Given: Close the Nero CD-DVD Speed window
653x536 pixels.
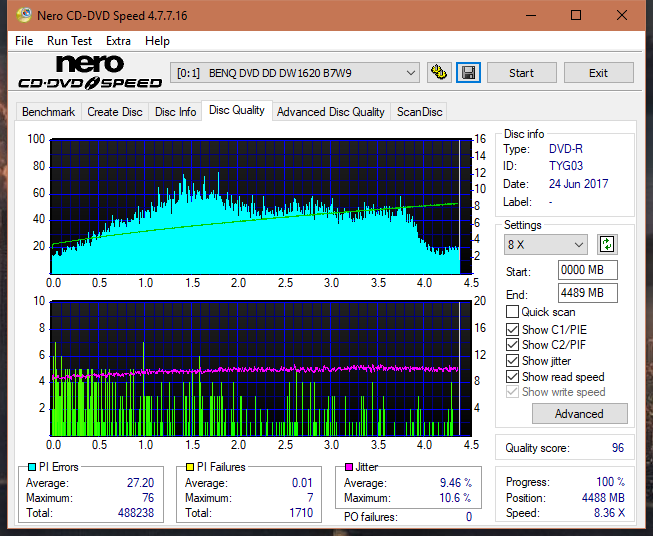Looking at the screenshot, I should [622, 15].
